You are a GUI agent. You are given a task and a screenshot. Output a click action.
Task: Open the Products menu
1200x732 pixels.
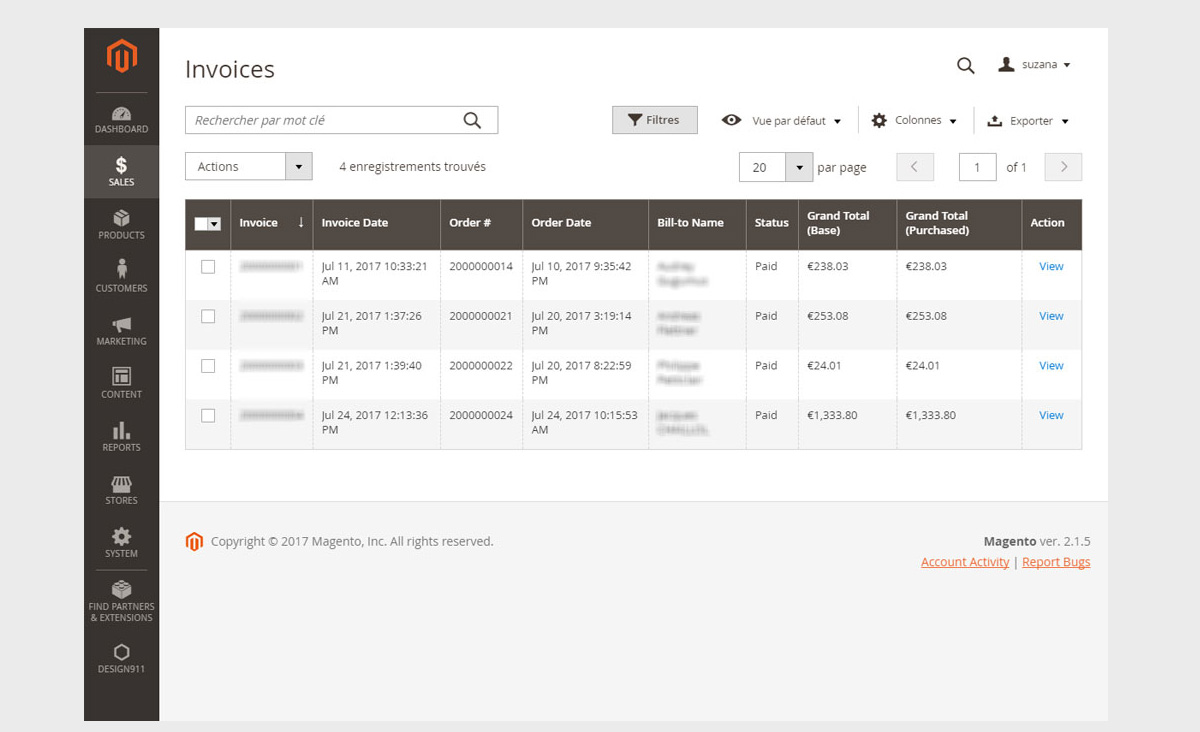click(x=121, y=225)
